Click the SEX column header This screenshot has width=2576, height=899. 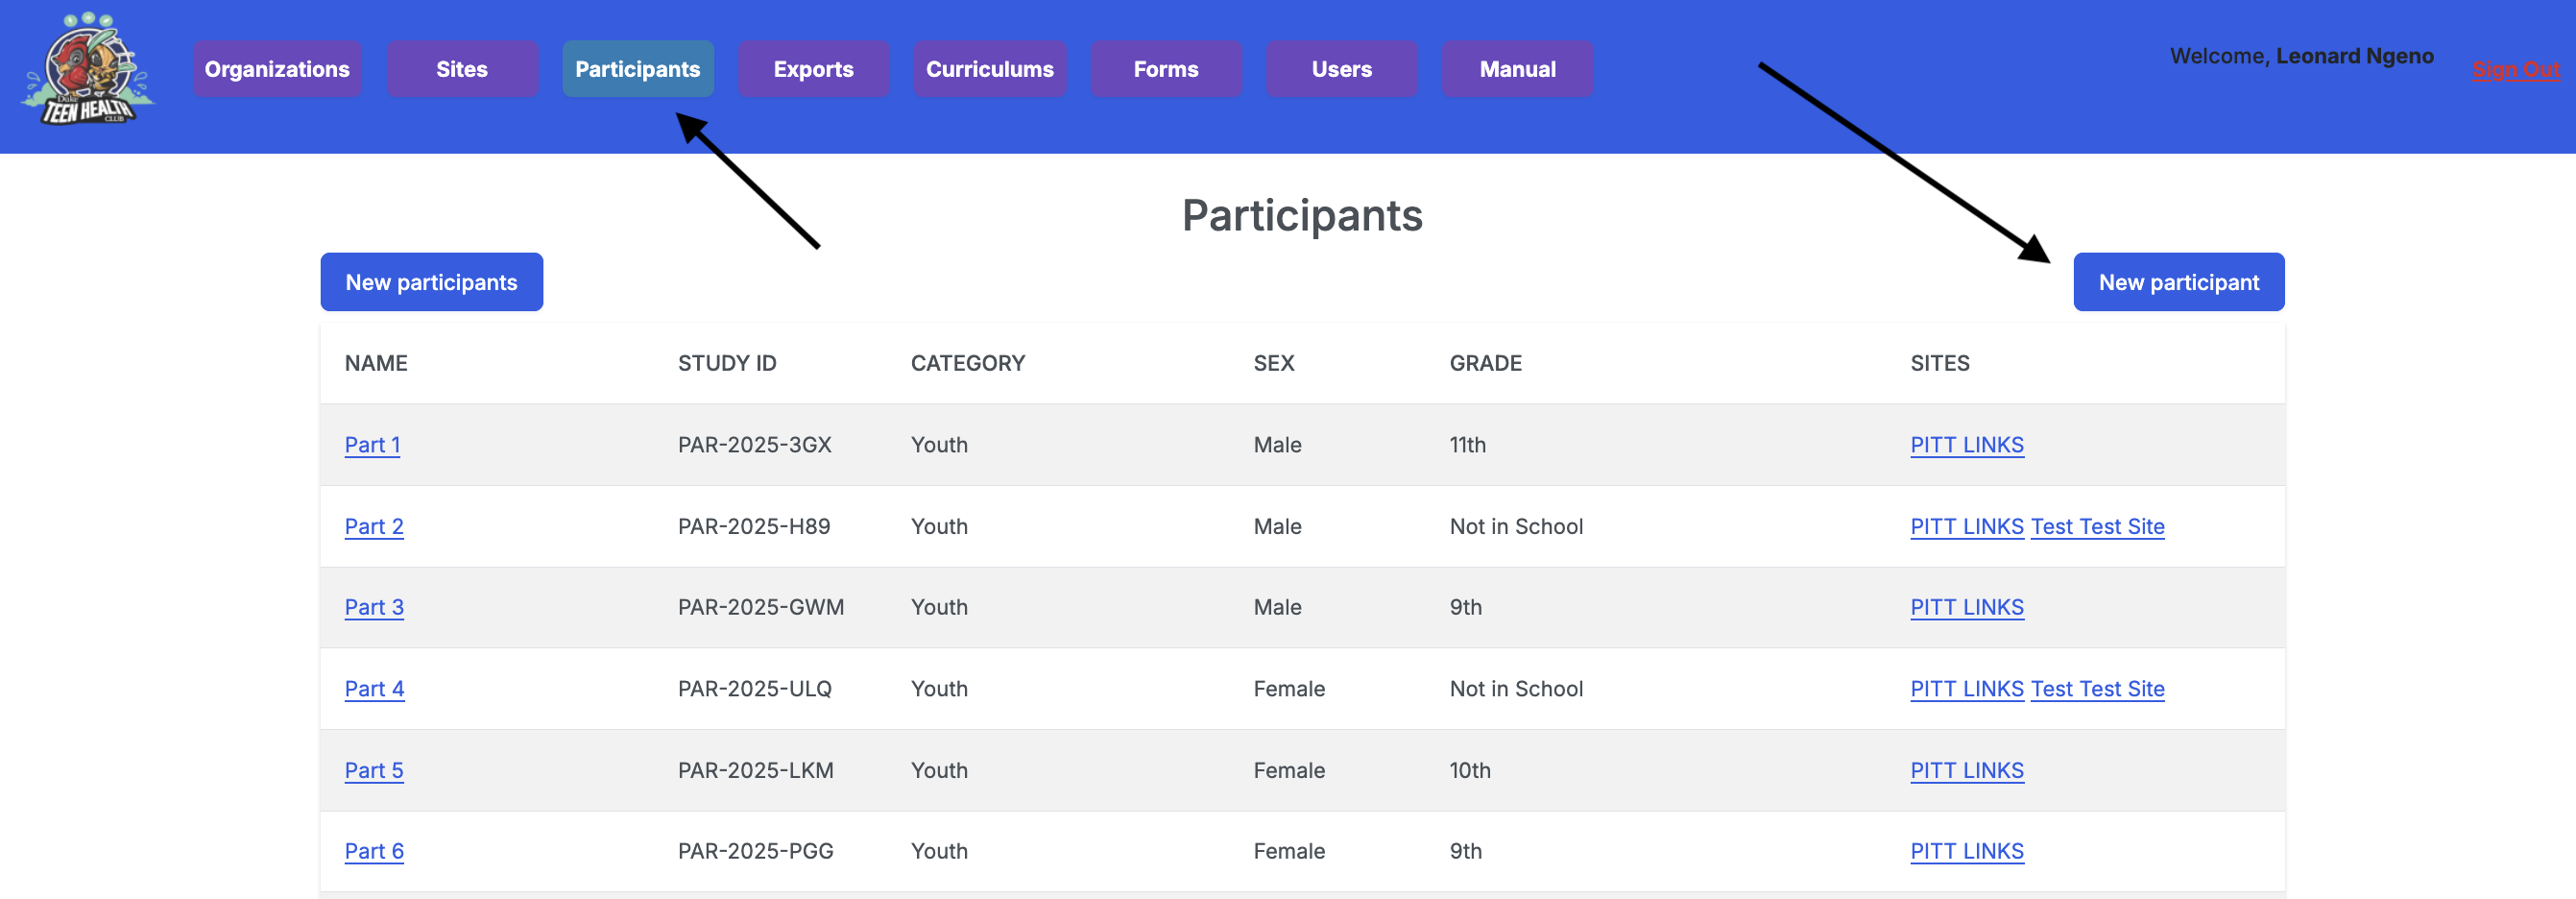(1274, 363)
